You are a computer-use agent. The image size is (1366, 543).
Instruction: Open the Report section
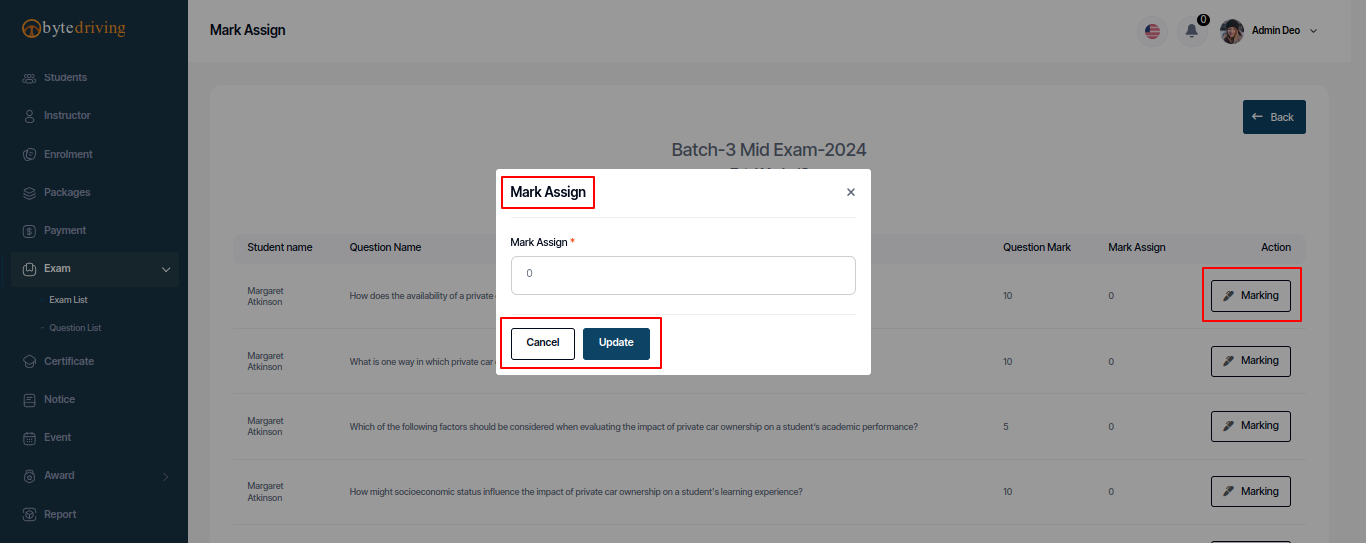60,514
